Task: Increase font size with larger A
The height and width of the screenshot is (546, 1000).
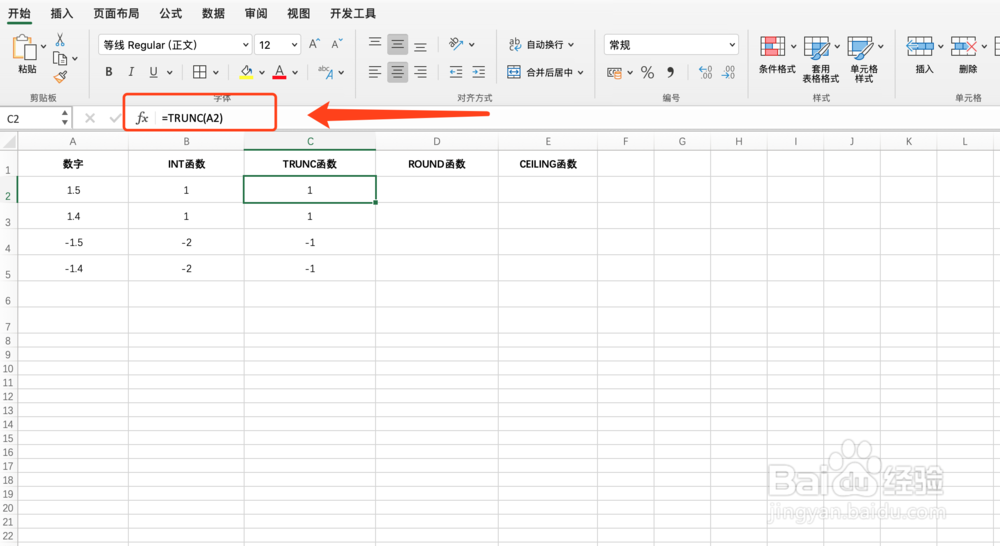Action: pyautogui.click(x=314, y=44)
